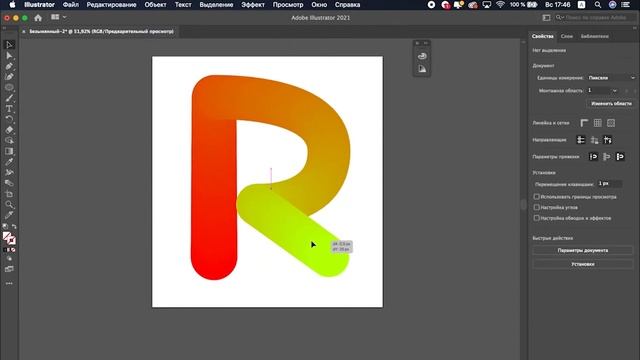Open the Справка menu

347,5
